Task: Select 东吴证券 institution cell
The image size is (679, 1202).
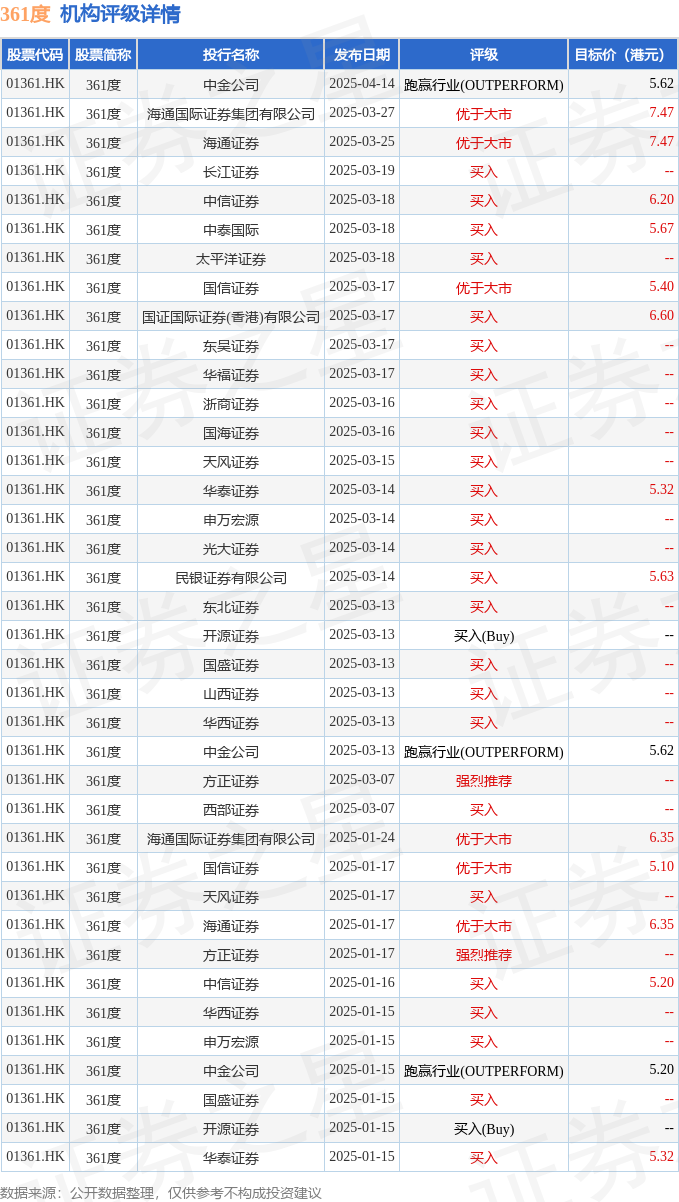Action: [231, 346]
